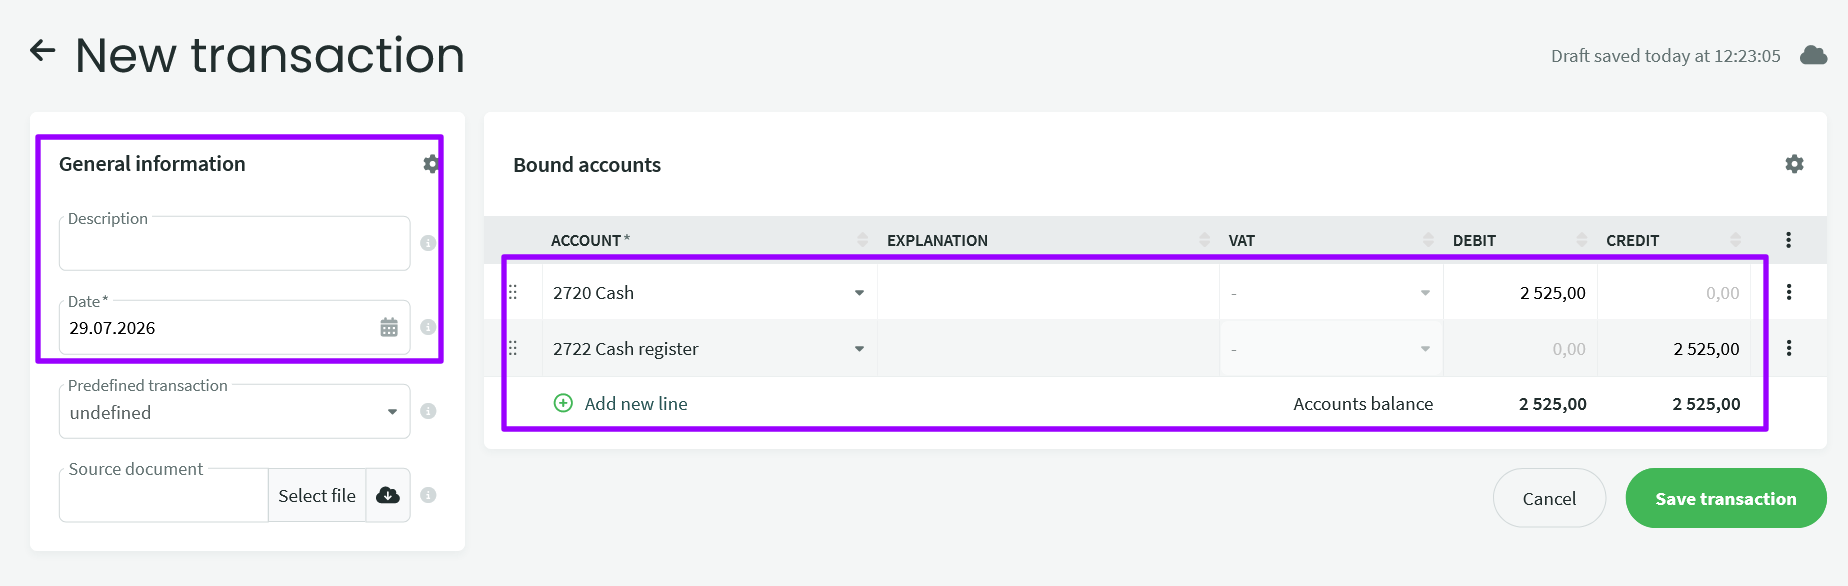Open VAT dropdown for 2720 Cash row

pyautogui.click(x=1425, y=293)
